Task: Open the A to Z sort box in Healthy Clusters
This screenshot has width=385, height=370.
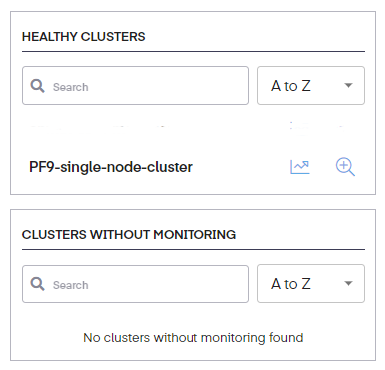Action: [311, 86]
